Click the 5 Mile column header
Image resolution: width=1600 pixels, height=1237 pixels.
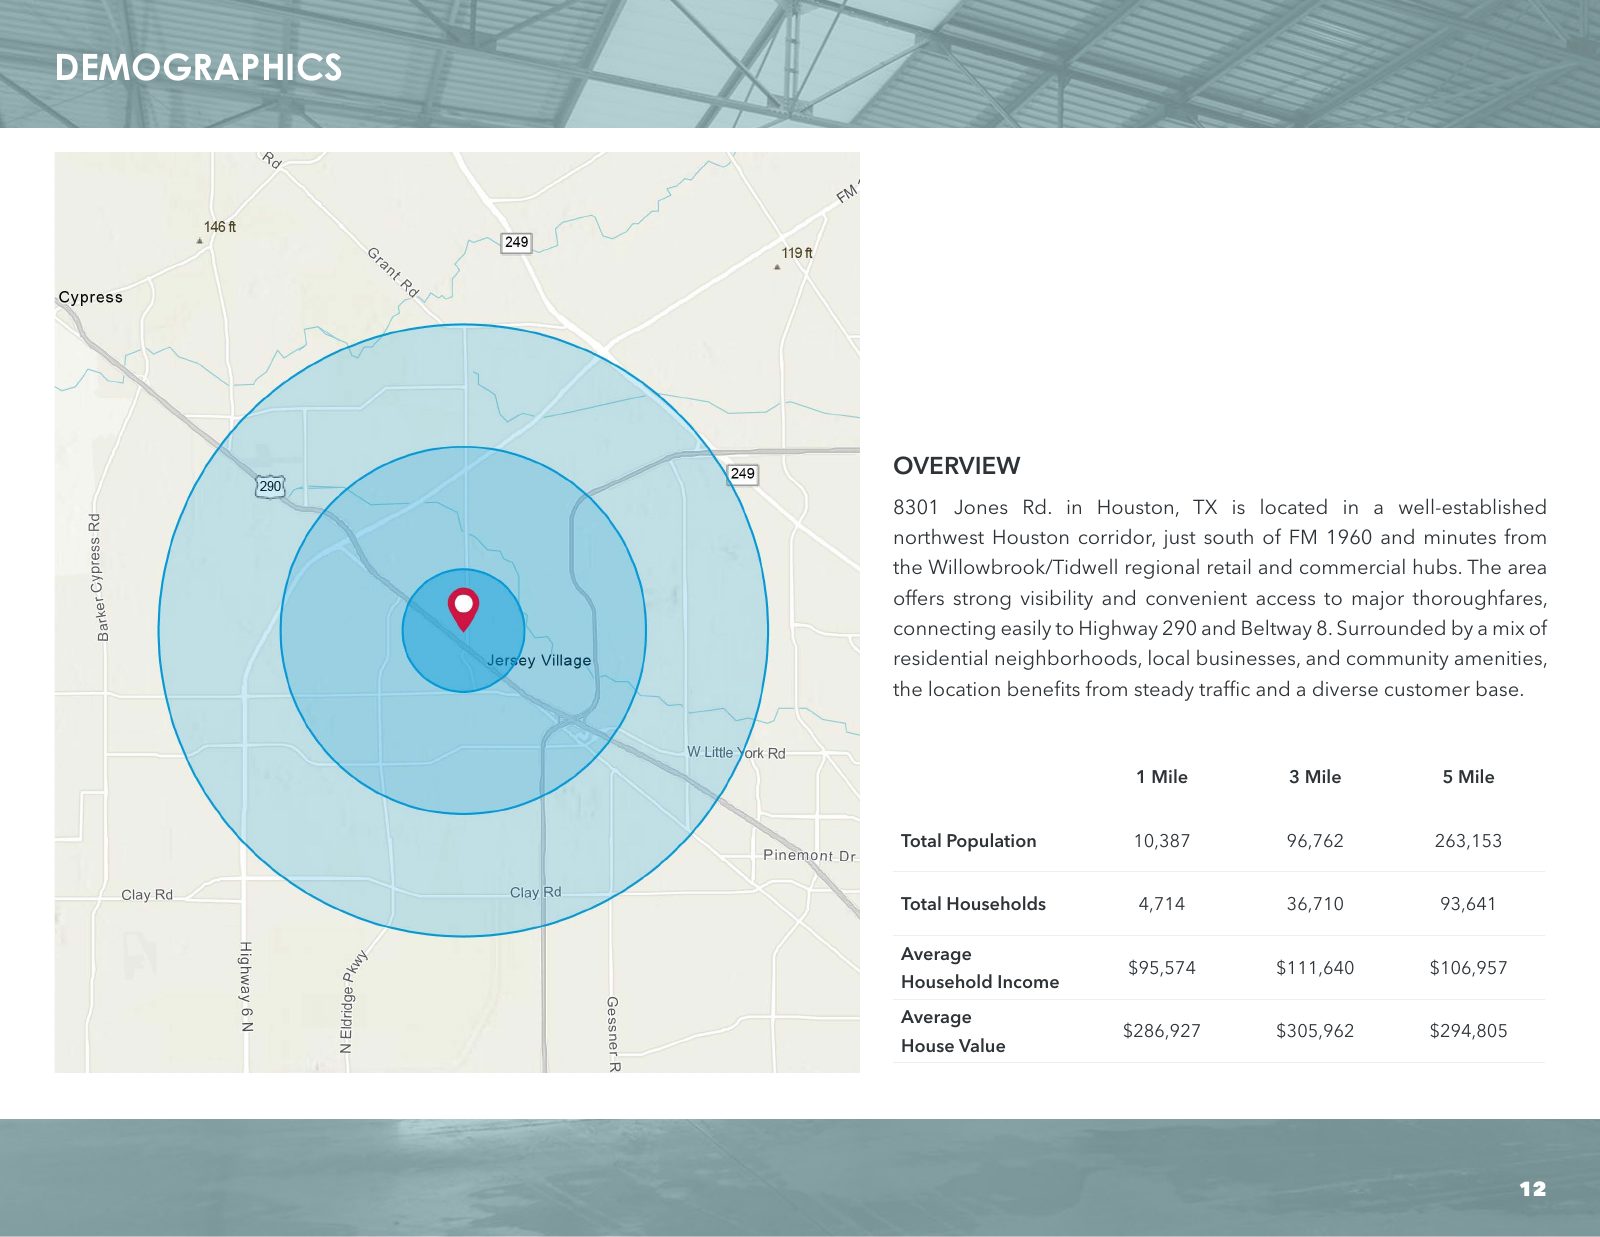[x=1468, y=777]
